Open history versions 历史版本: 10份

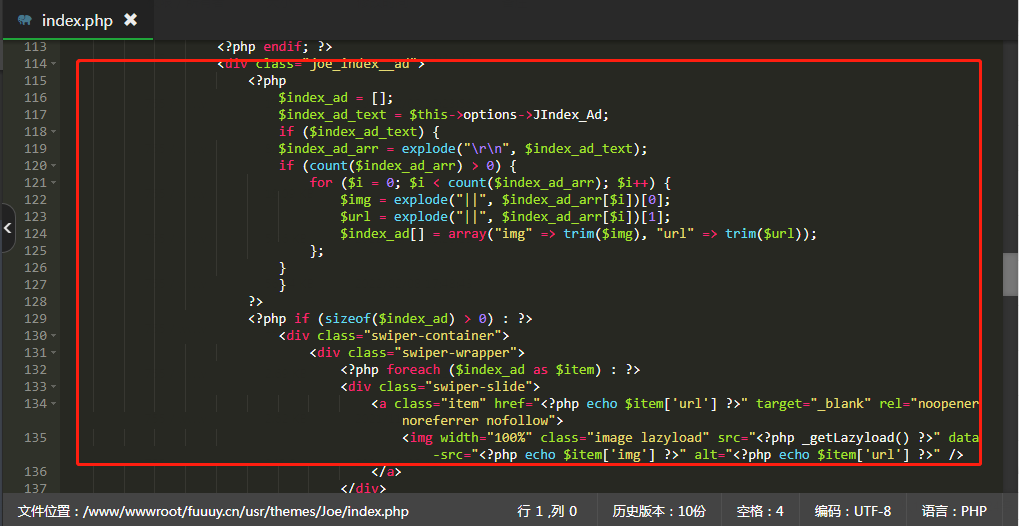[x=658, y=511]
